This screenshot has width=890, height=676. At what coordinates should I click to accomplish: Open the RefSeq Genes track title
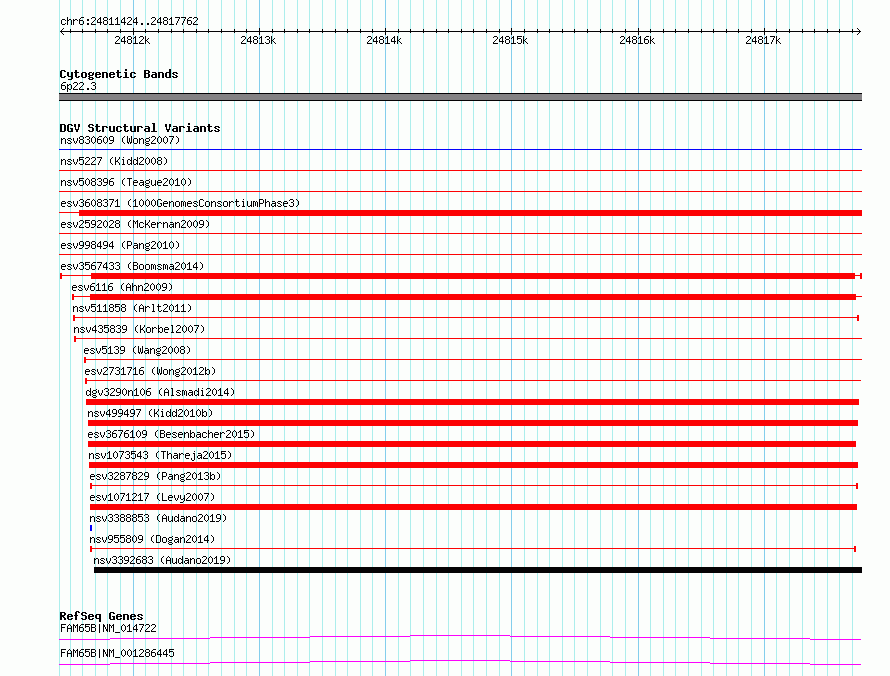(102, 616)
